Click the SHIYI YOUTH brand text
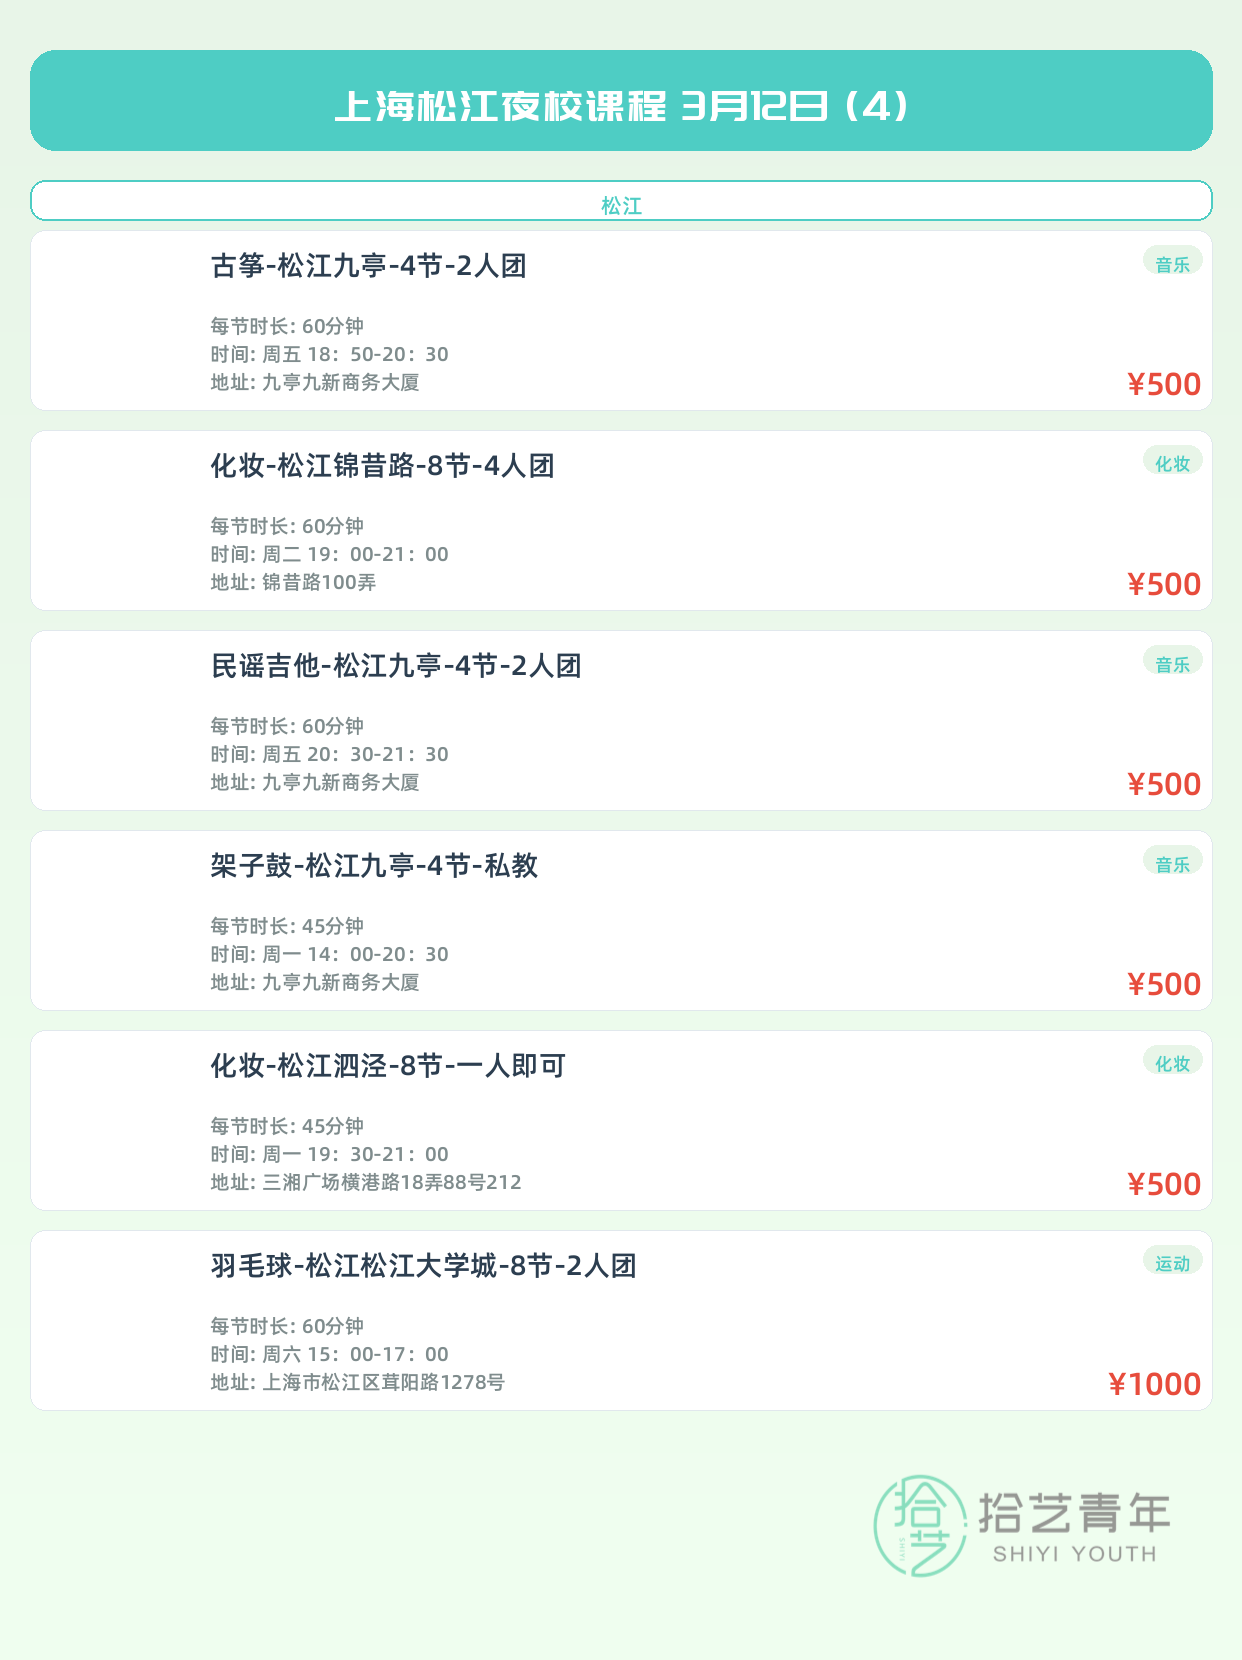 (x=1074, y=1554)
